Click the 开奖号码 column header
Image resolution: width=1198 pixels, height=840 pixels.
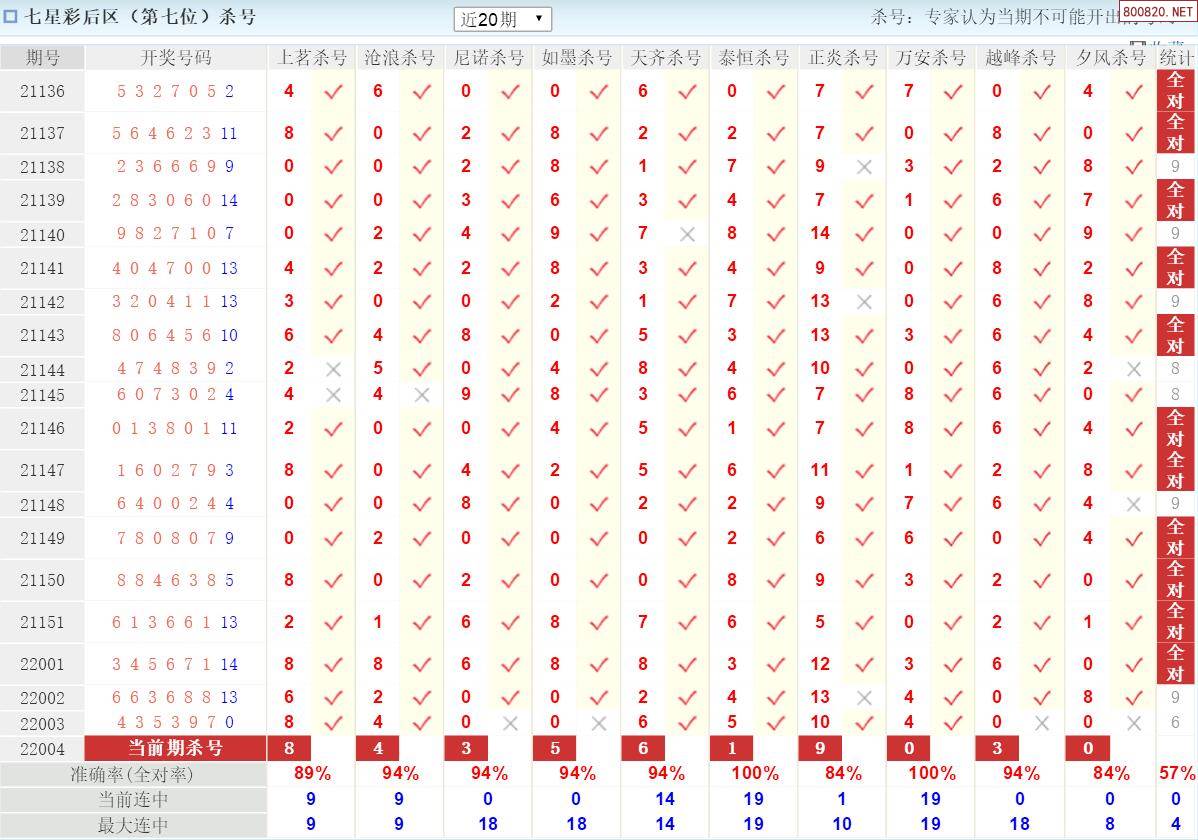[176, 57]
